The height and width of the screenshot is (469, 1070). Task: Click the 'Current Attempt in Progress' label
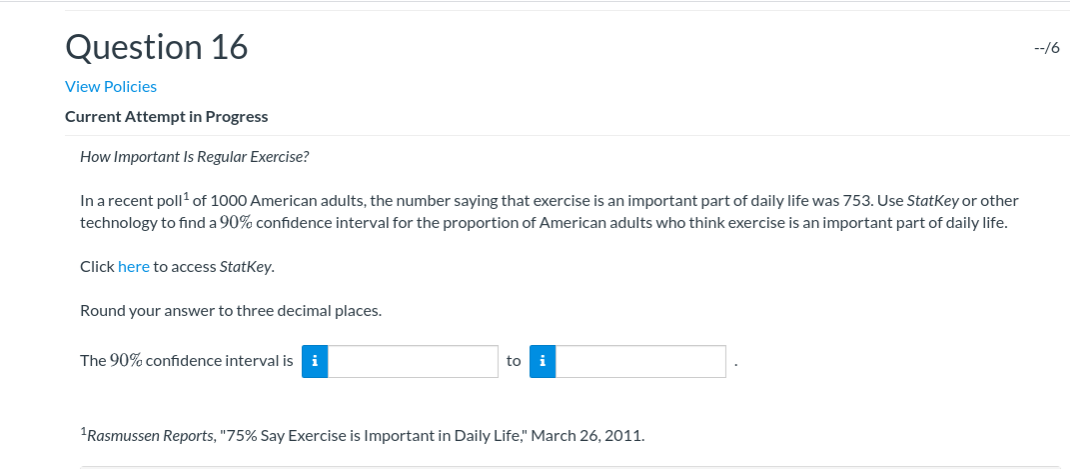pos(166,117)
